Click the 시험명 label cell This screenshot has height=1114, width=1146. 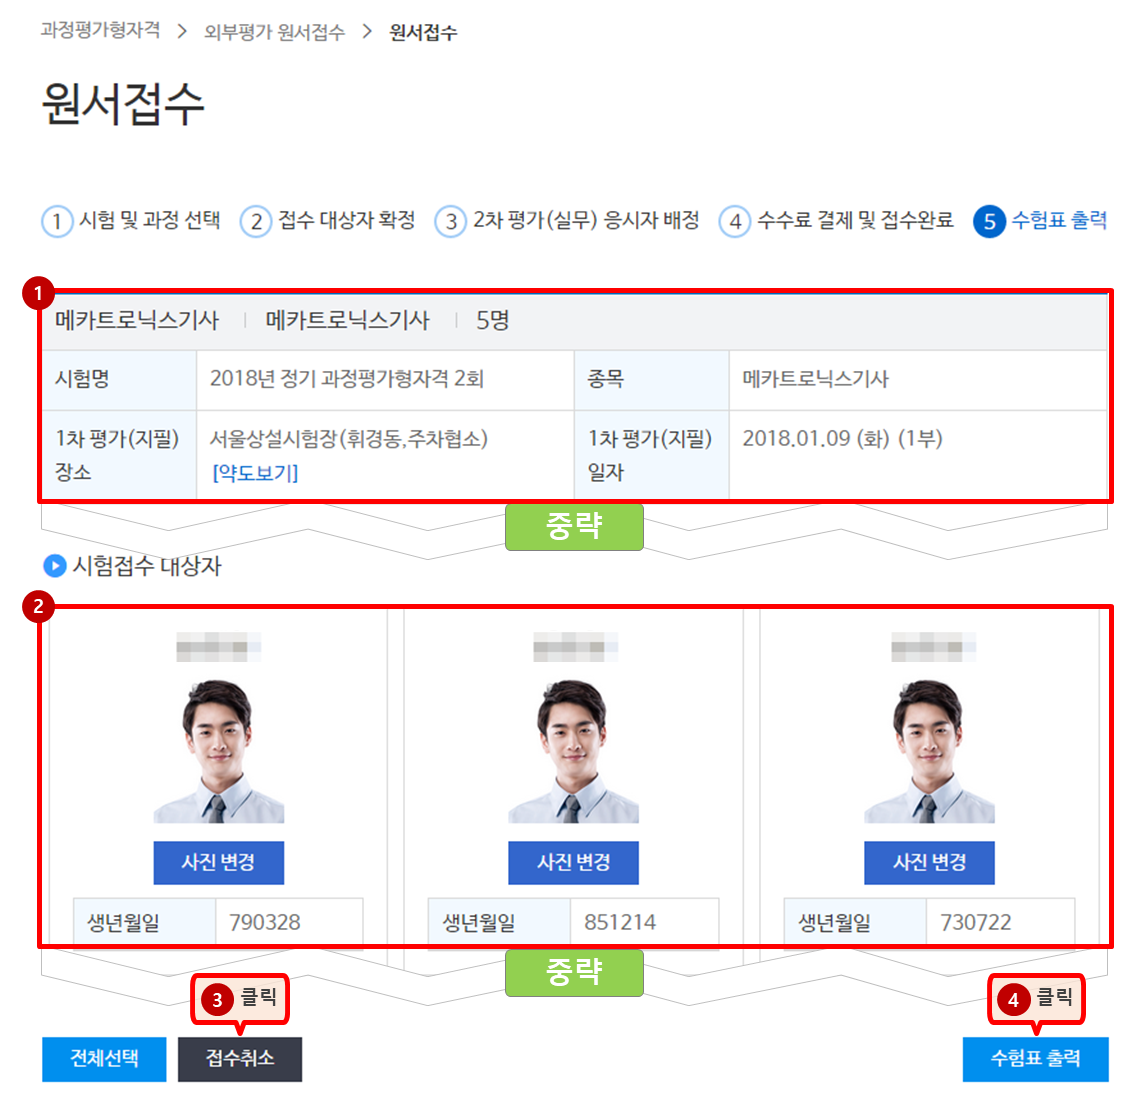click(x=119, y=379)
